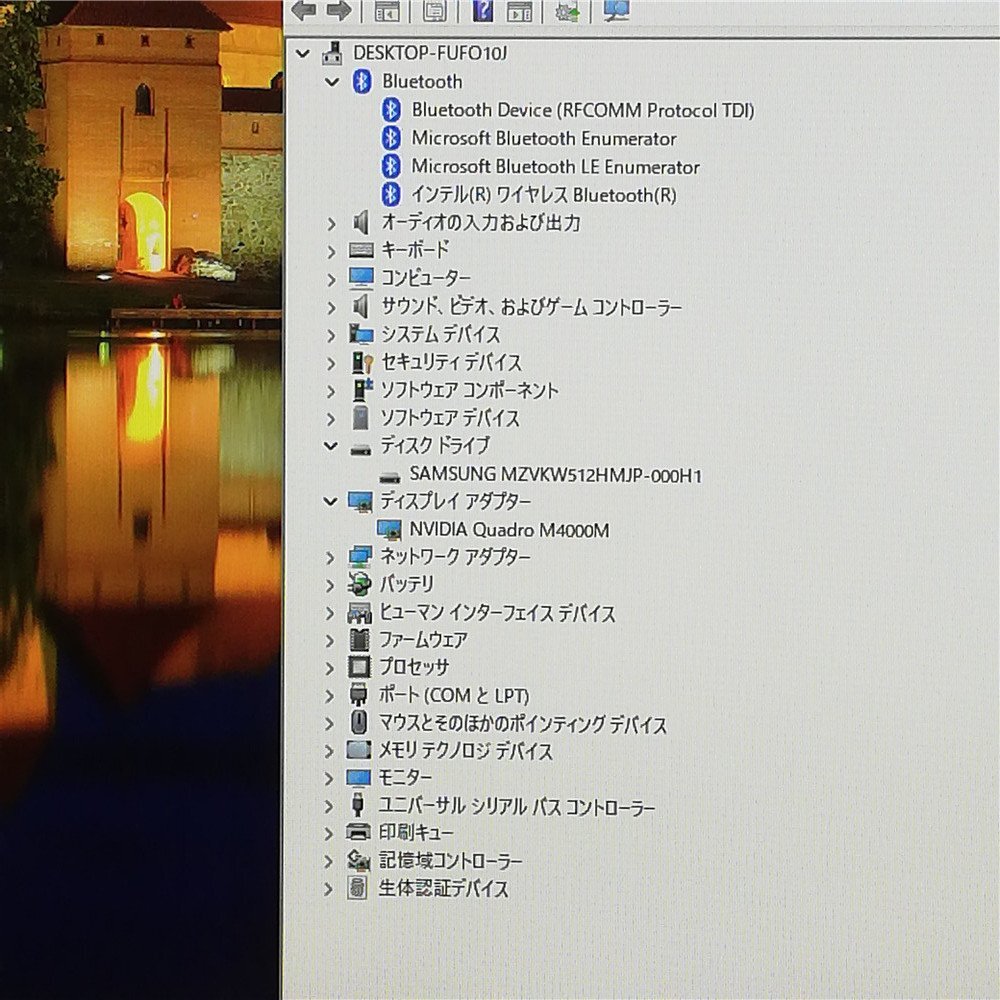Click the ユニバーサル シリアル バス コントローラー USB icon
This screenshot has width=1000, height=1000.
pyautogui.click(x=358, y=805)
